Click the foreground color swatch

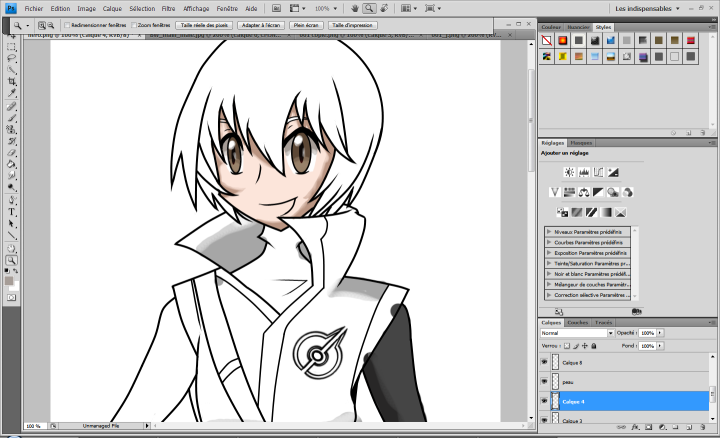pos(9,281)
